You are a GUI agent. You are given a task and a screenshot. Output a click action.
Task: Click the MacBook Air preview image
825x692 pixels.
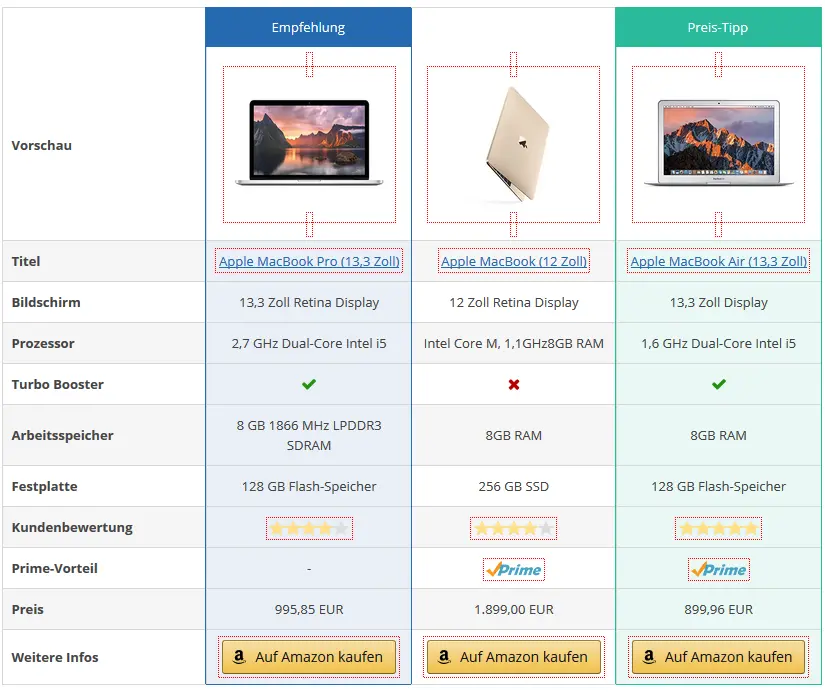point(718,144)
